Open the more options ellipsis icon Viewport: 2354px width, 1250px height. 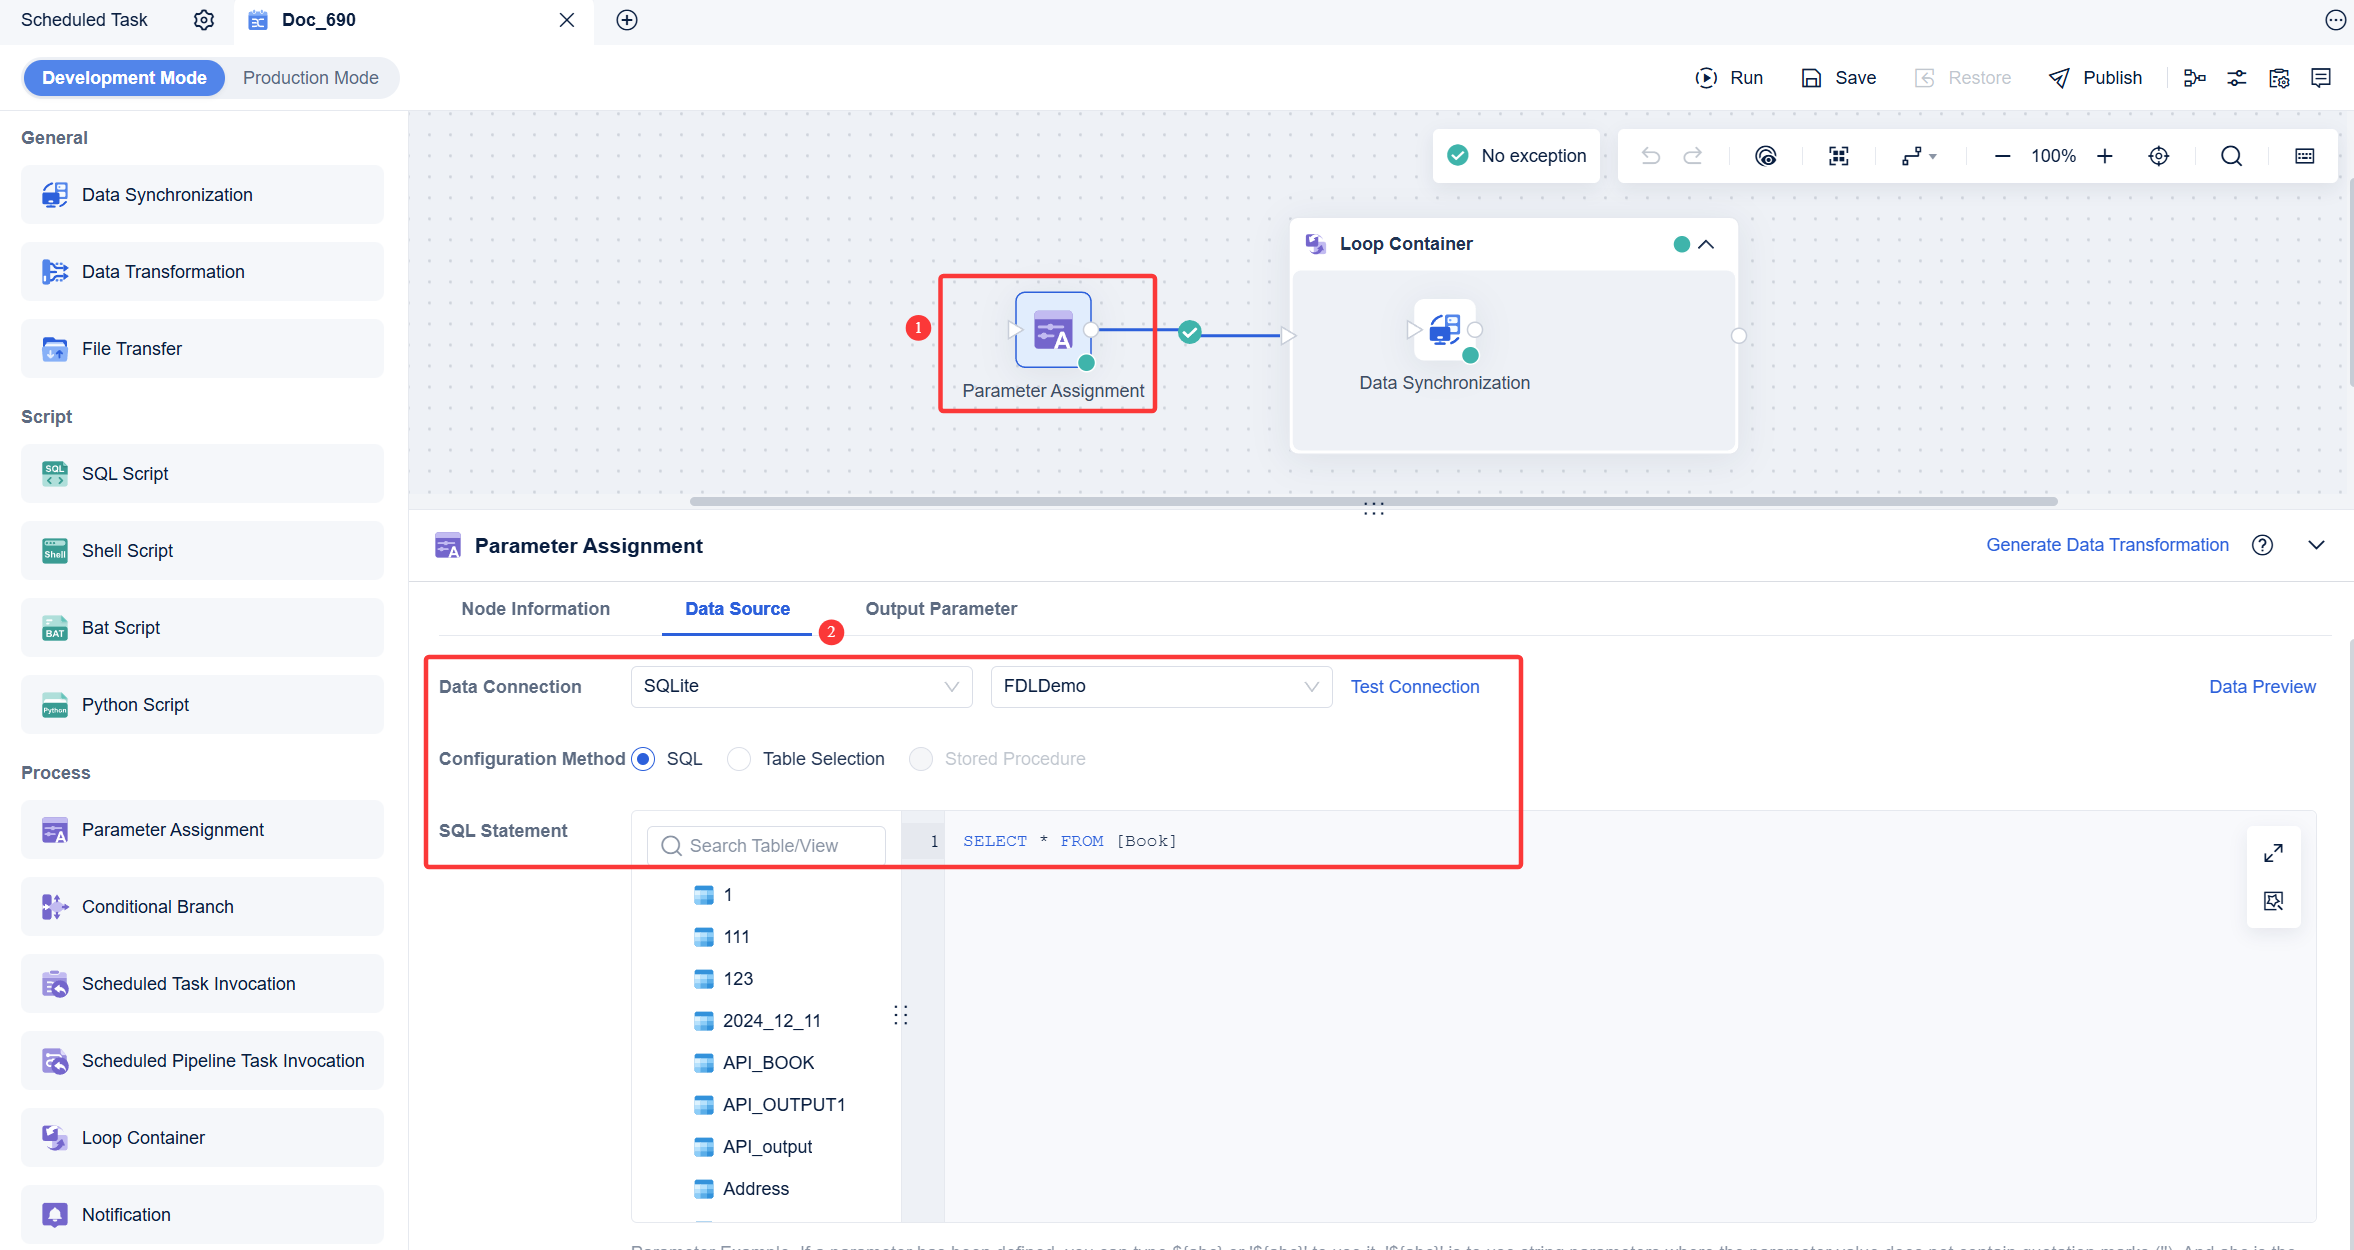pos(2335,20)
